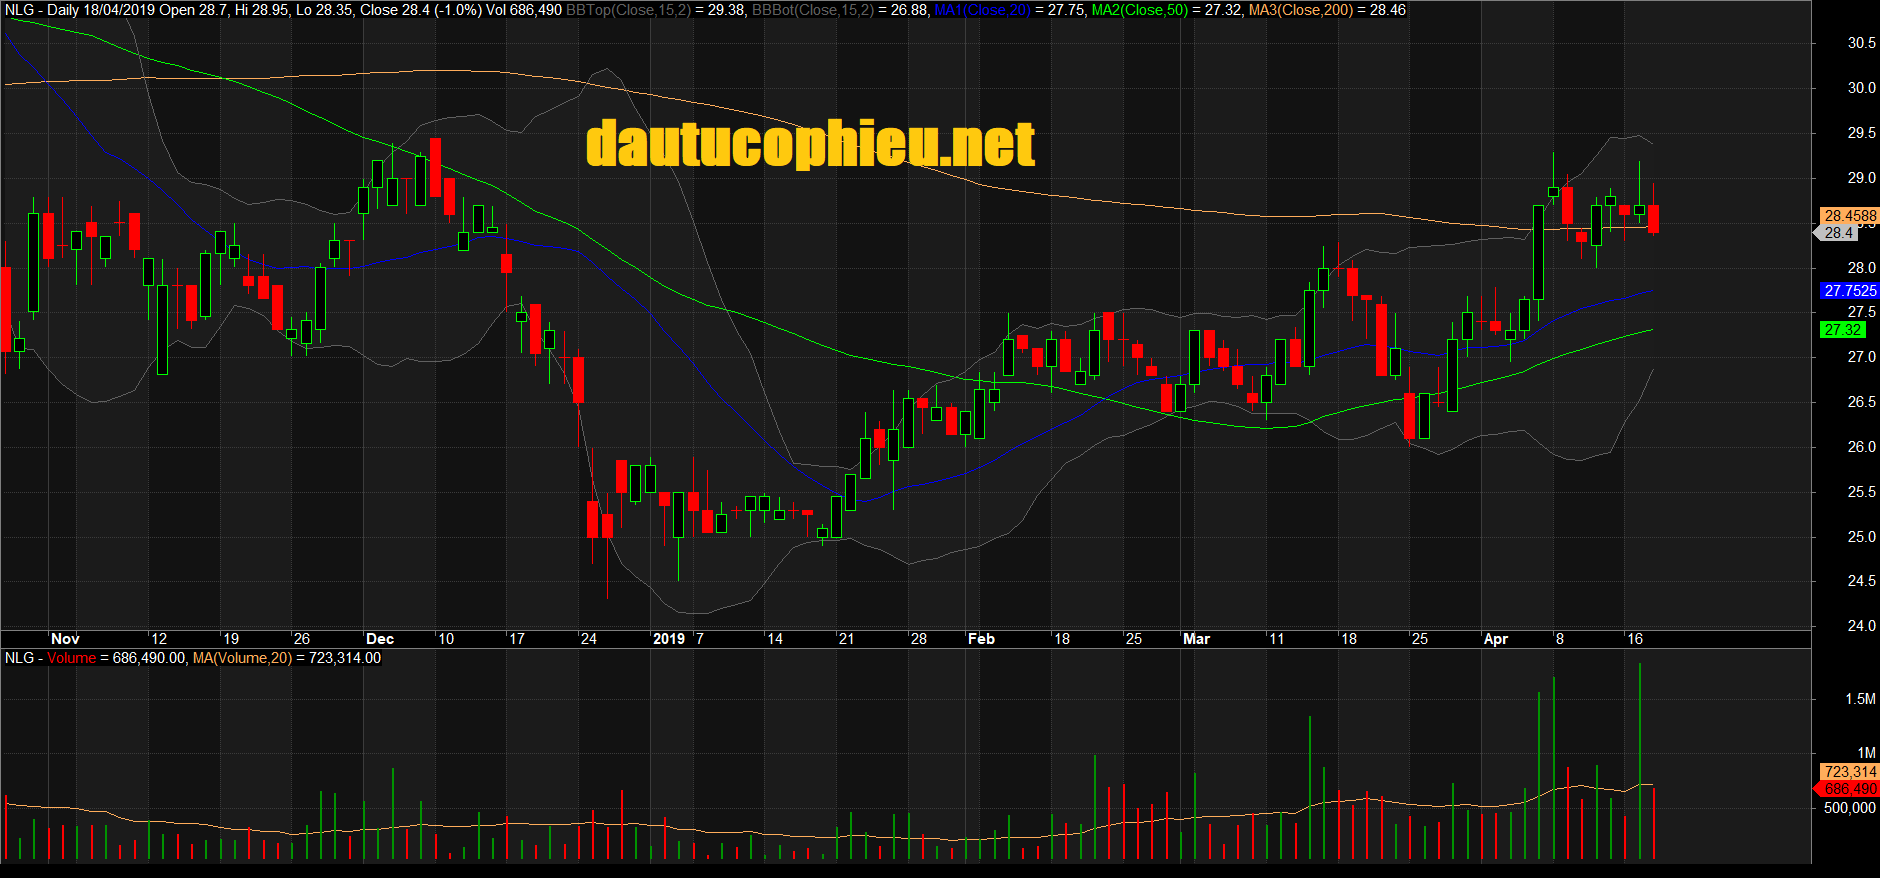The width and height of the screenshot is (1880, 878).
Task: Click the orange 28.4588 price tag
Action: [x=1849, y=216]
